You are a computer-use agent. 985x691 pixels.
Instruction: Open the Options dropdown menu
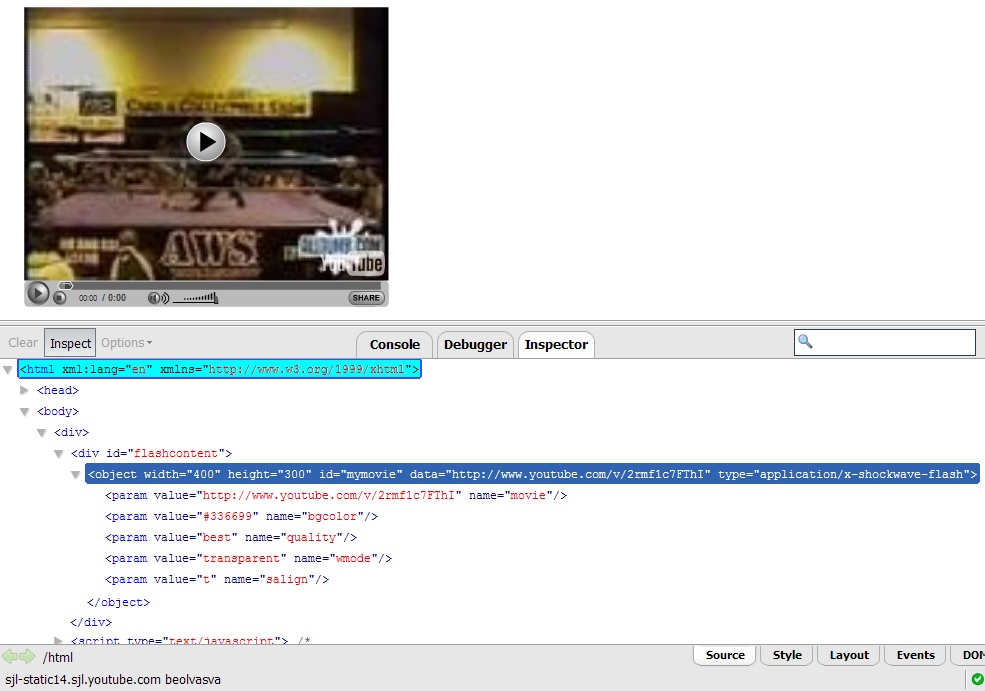coord(126,343)
